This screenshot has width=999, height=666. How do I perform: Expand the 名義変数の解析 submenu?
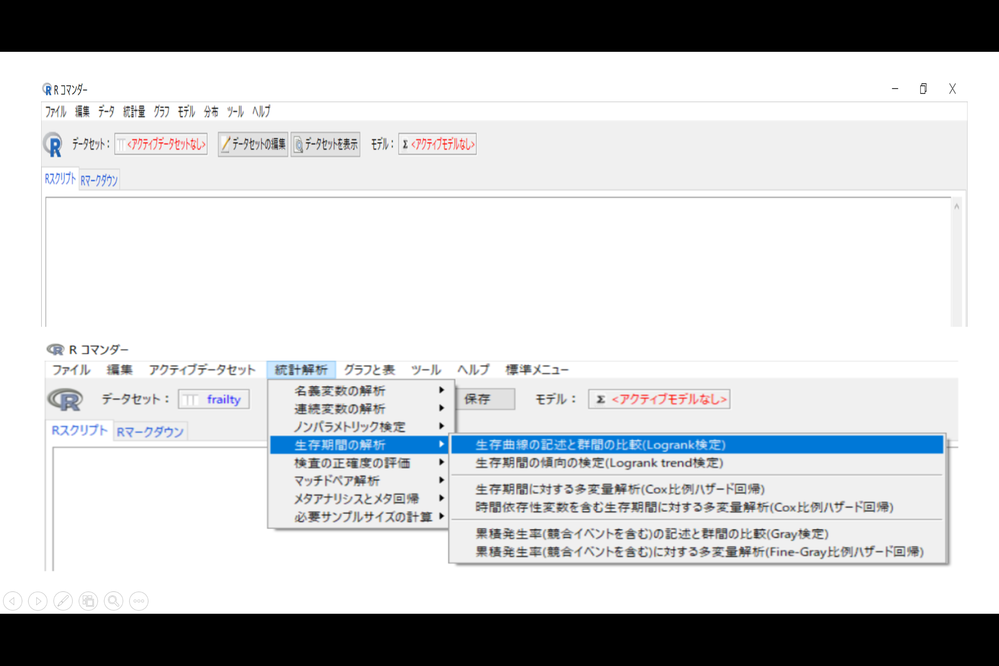click(x=361, y=391)
